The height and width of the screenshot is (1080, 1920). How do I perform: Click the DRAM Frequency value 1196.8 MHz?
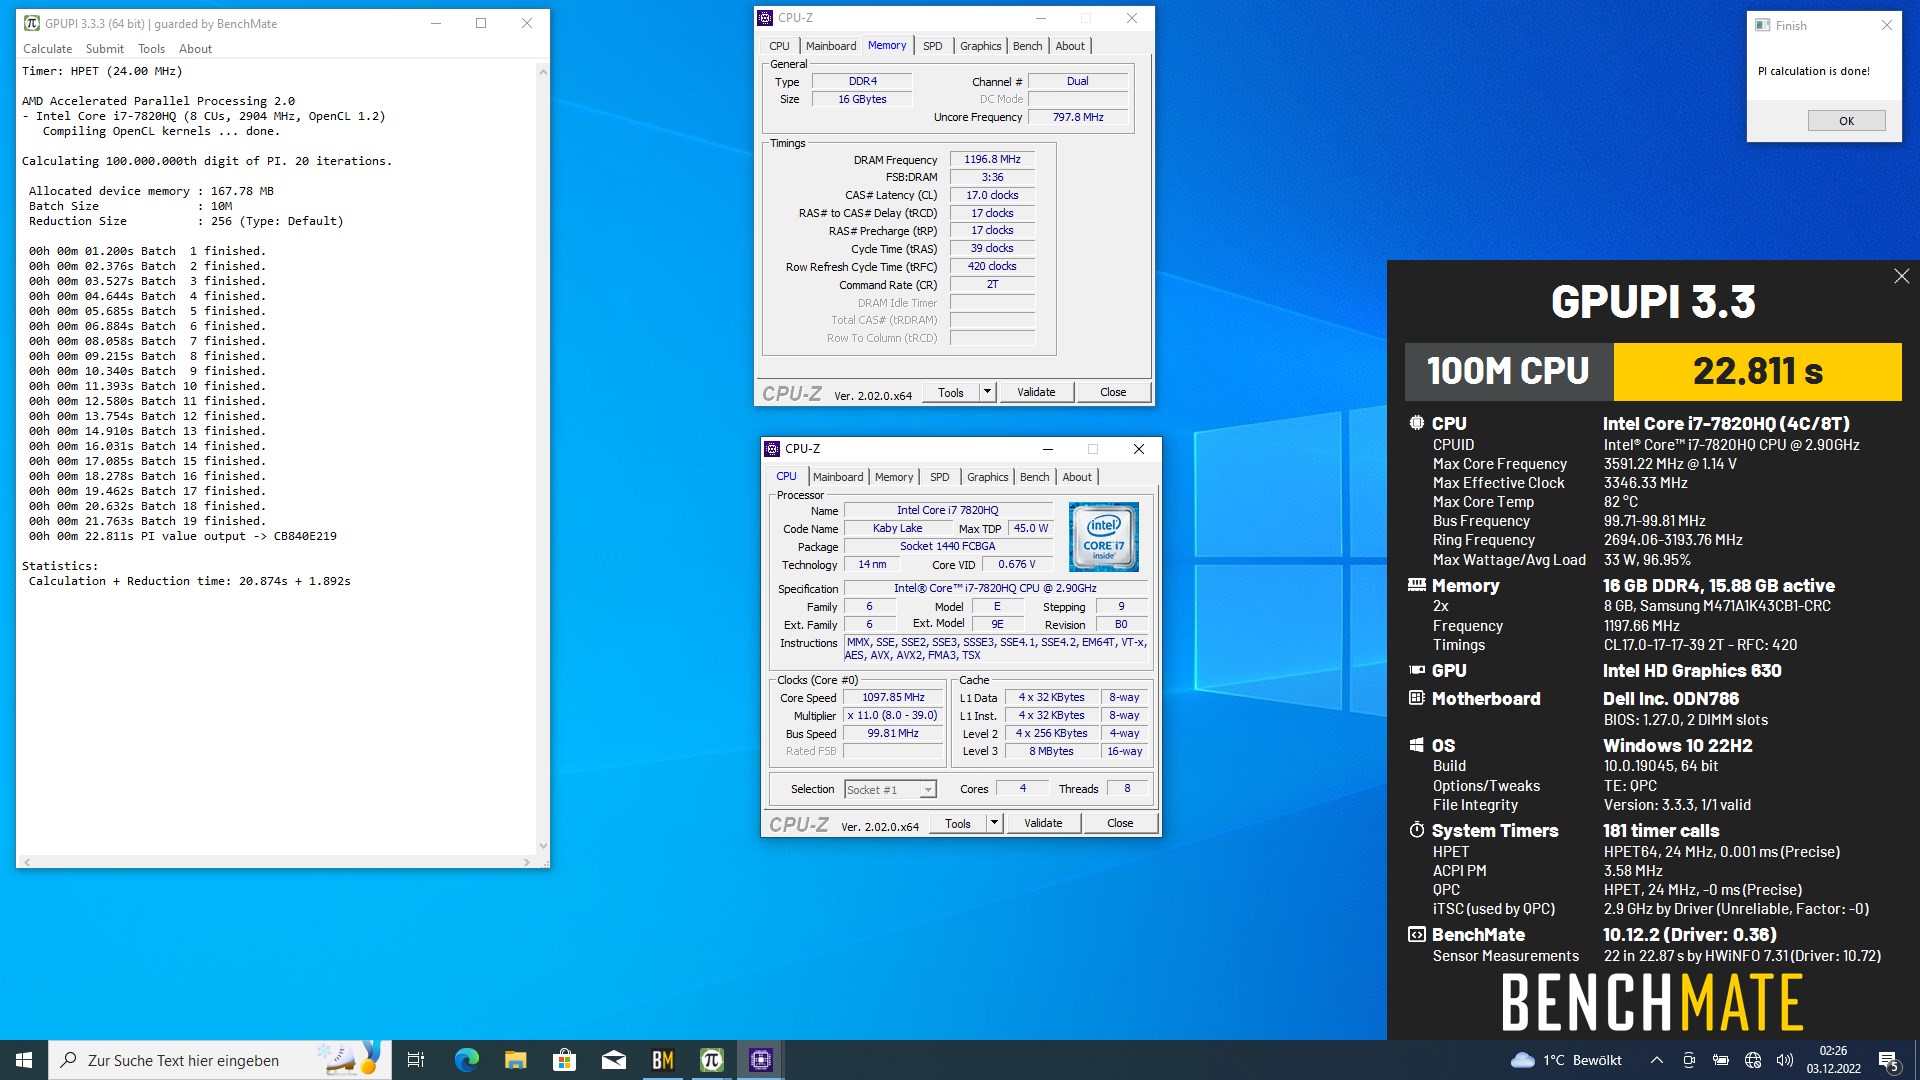click(992, 159)
